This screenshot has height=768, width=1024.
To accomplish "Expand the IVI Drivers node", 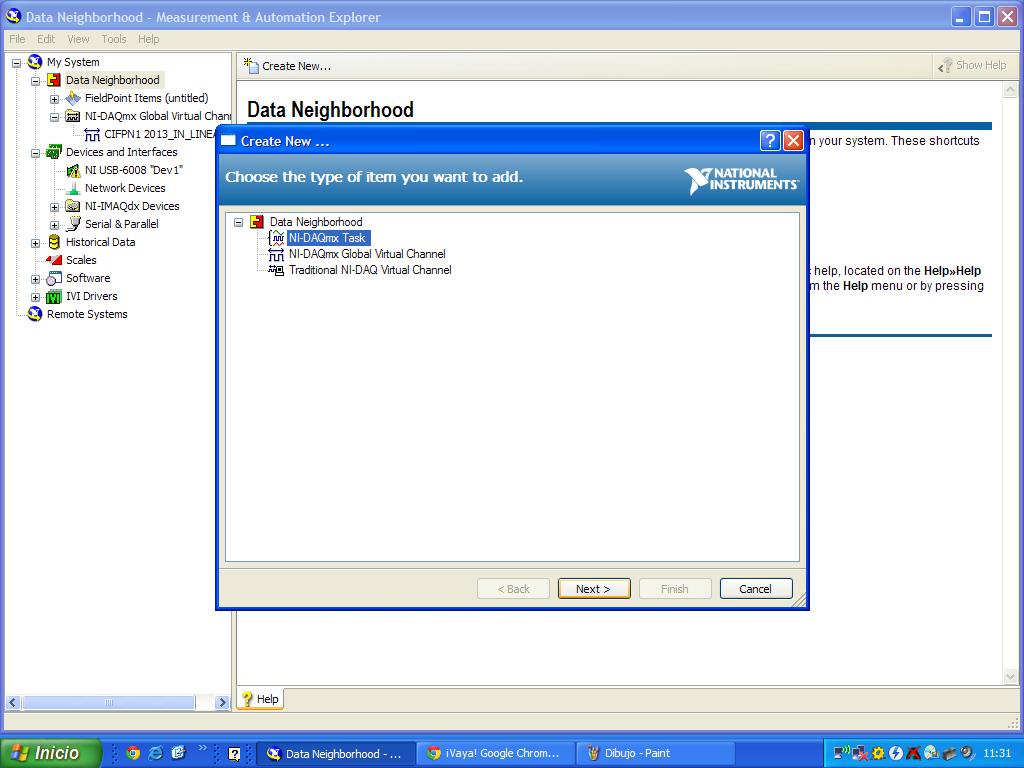I will (x=36, y=297).
